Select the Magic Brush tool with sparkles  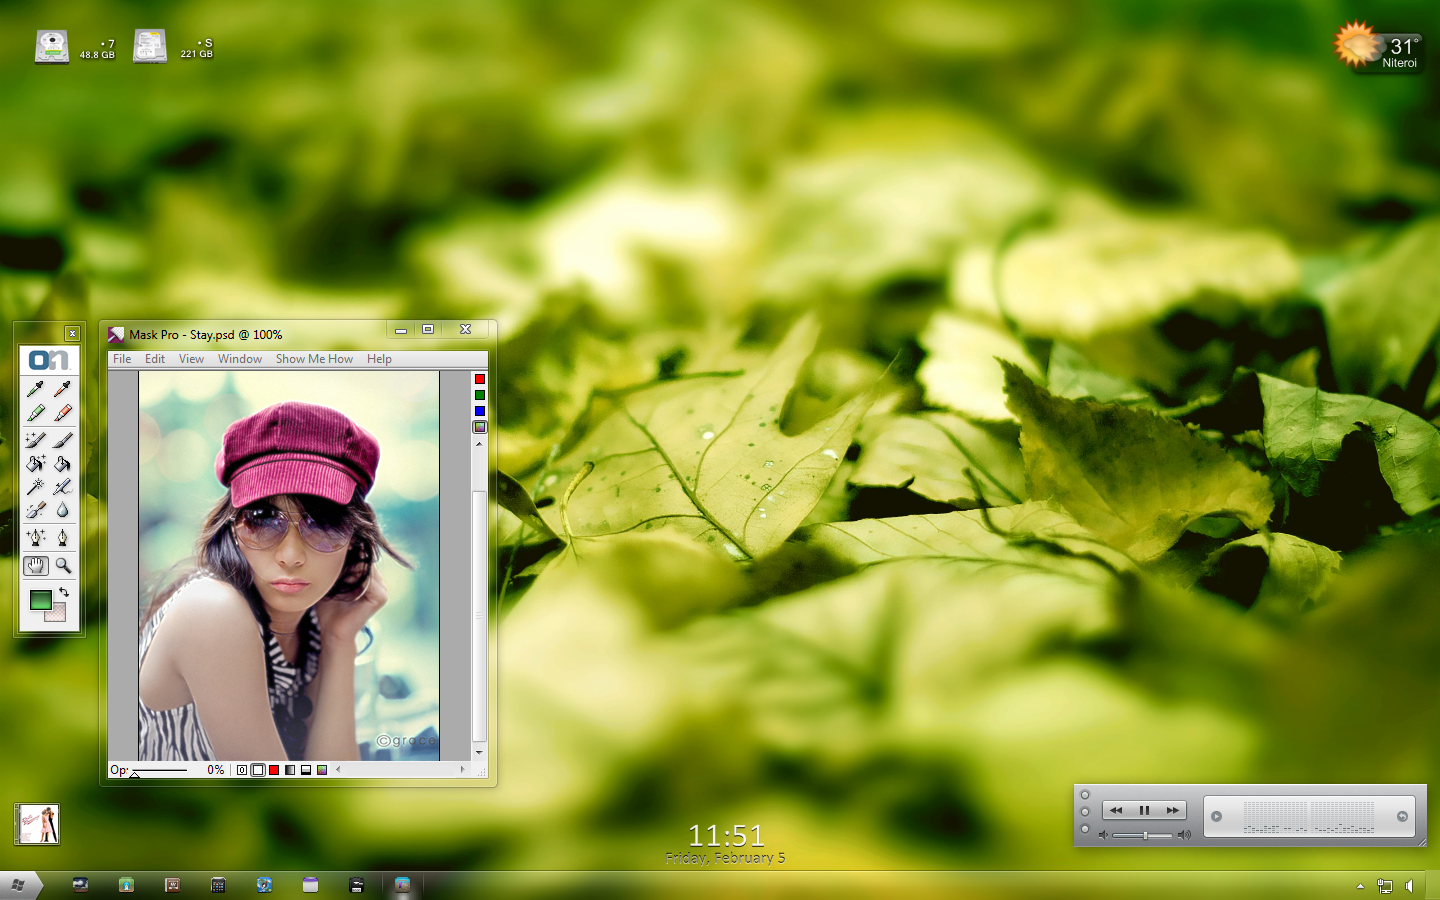coord(36,439)
